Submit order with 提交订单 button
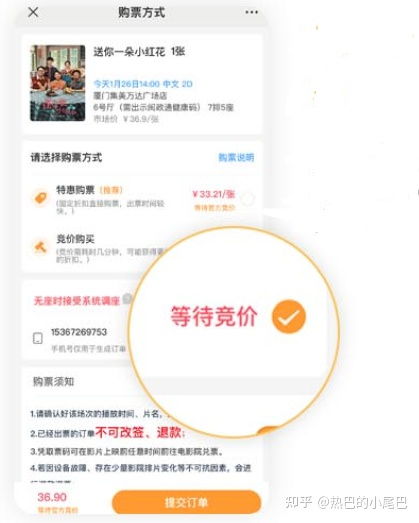419x523 pixels. coord(186,502)
